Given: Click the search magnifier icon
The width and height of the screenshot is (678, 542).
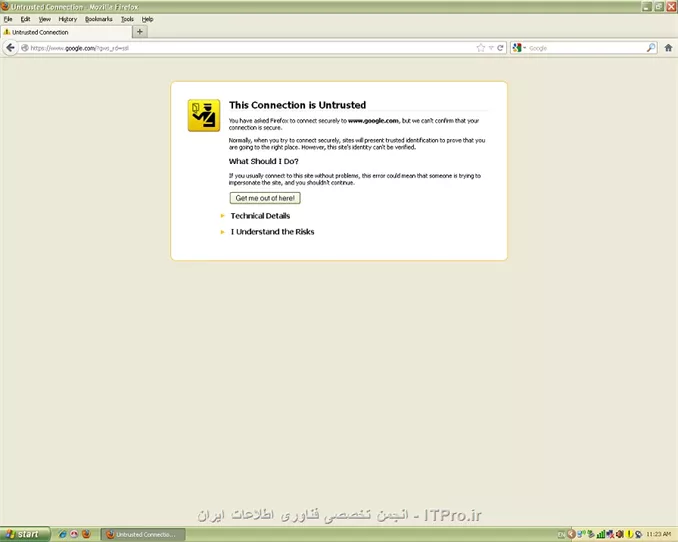Looking at the screenshot, I should point(650,48).
